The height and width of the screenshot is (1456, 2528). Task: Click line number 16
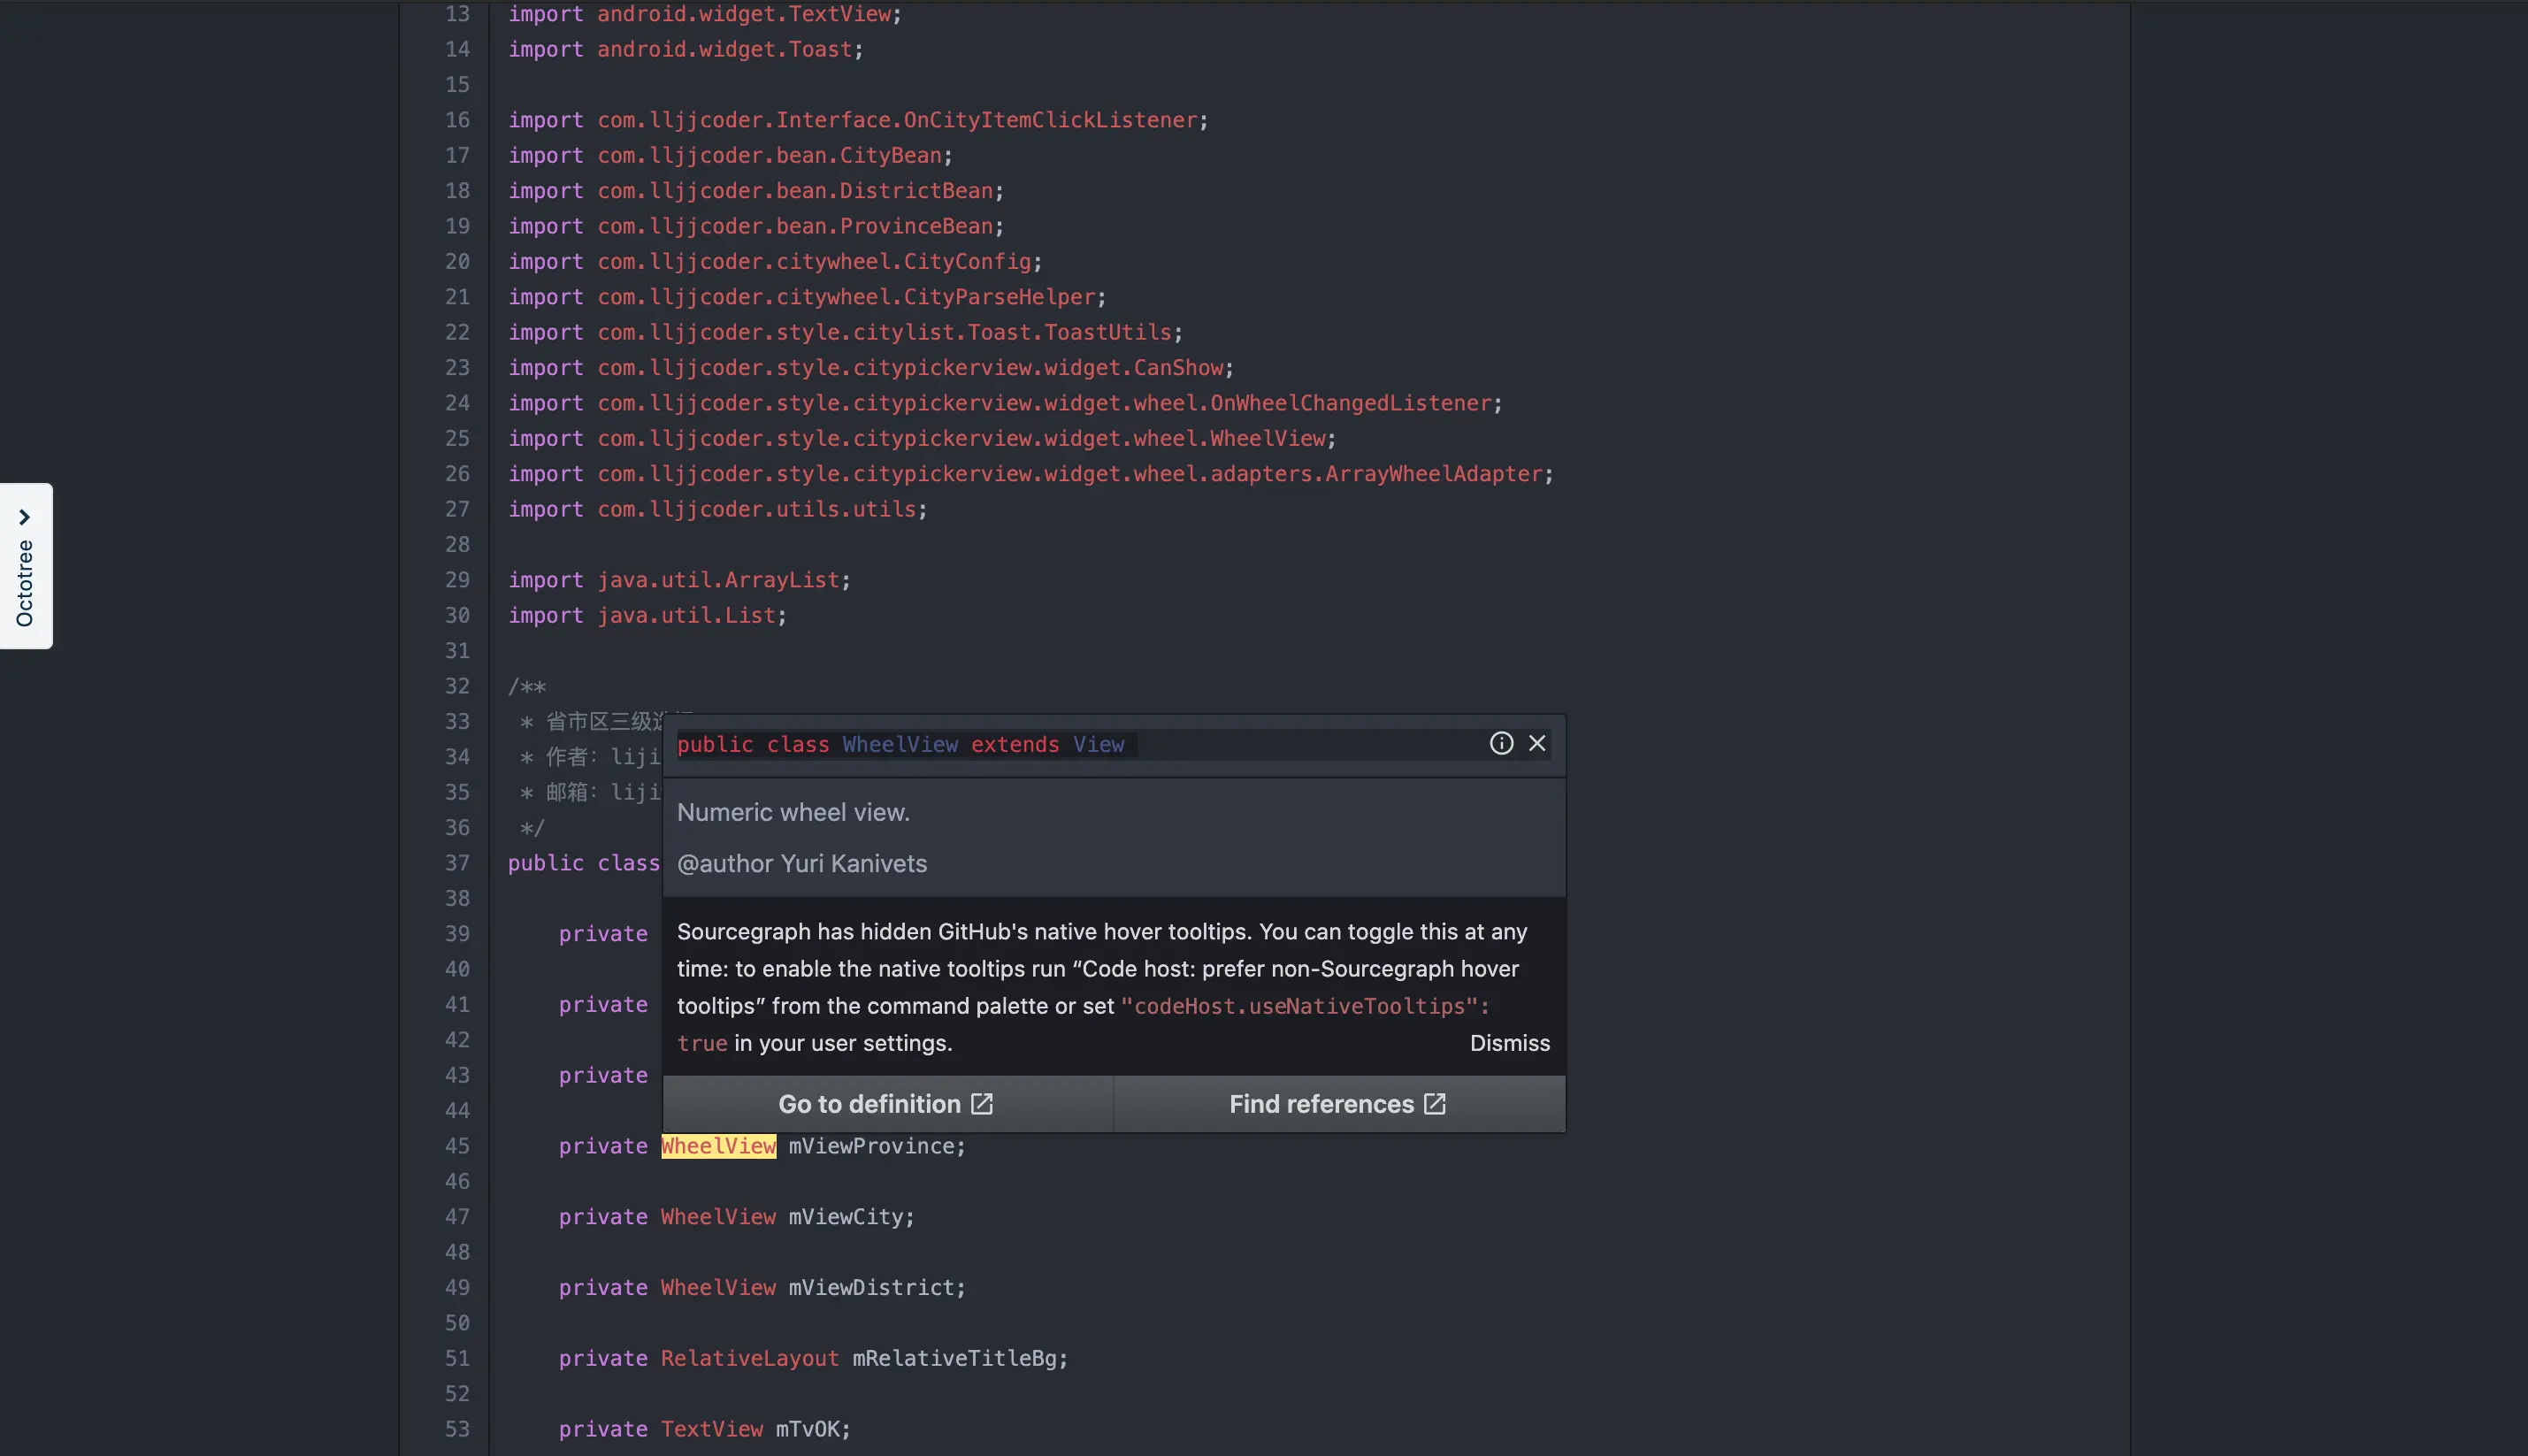tap(457, 120)
